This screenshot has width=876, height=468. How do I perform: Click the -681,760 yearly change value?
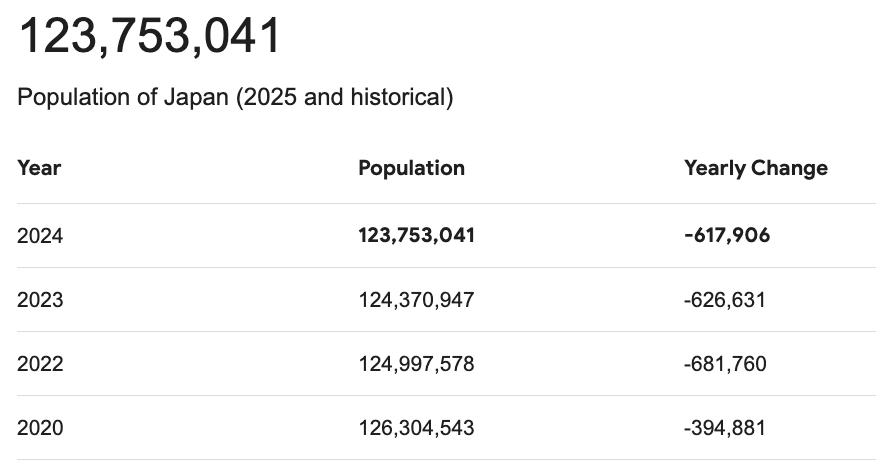725,364
